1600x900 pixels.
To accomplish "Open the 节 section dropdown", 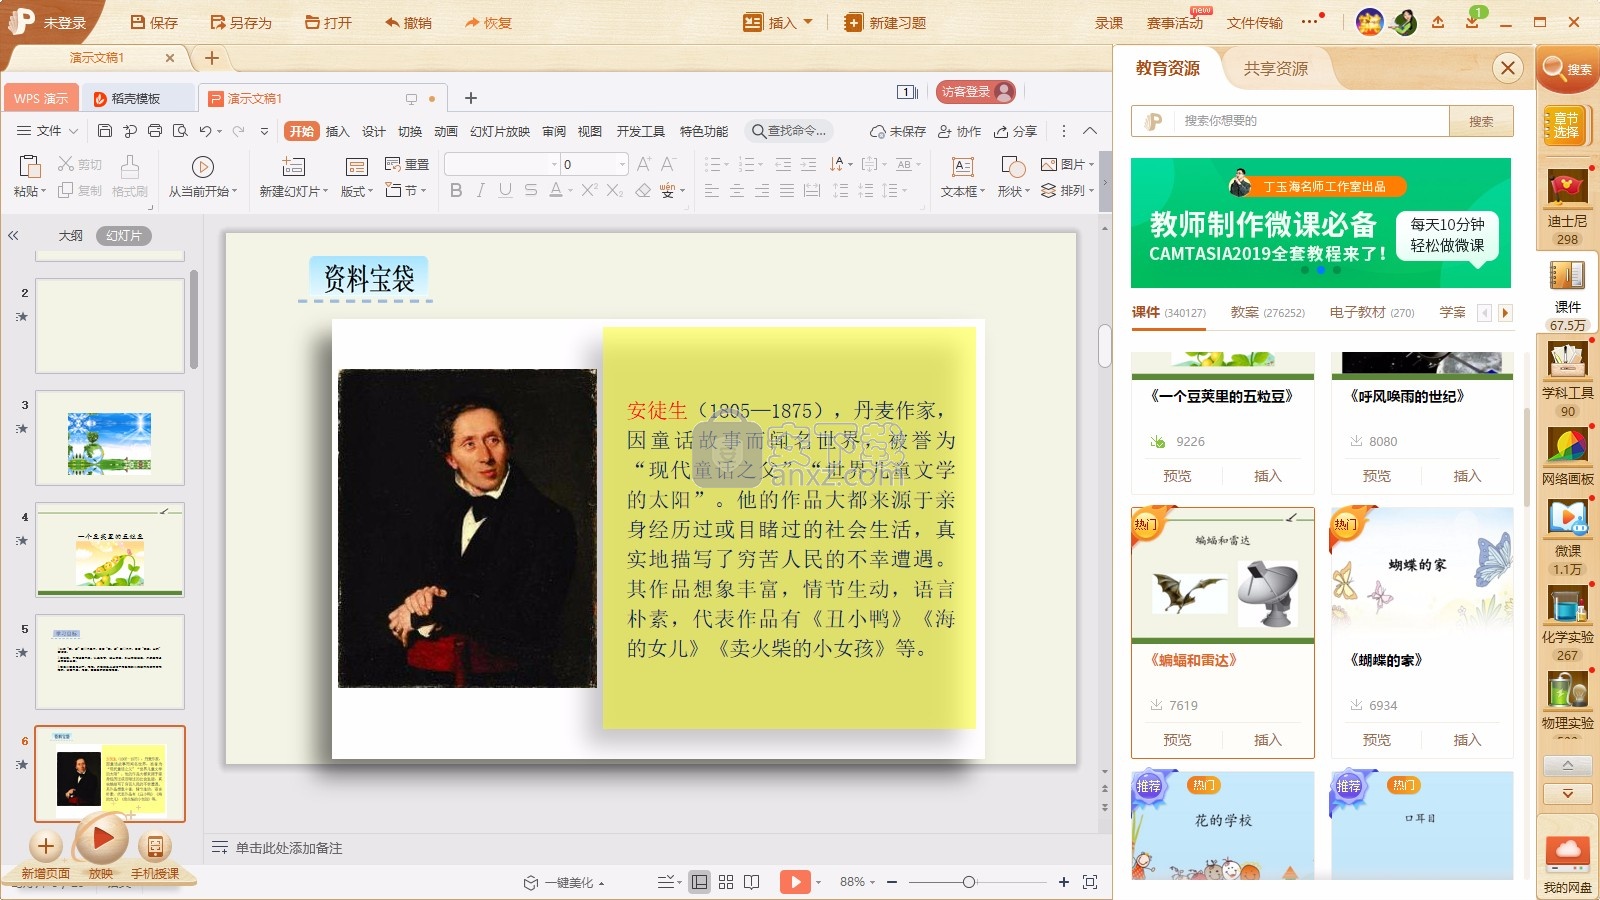I will click(406, 190).
